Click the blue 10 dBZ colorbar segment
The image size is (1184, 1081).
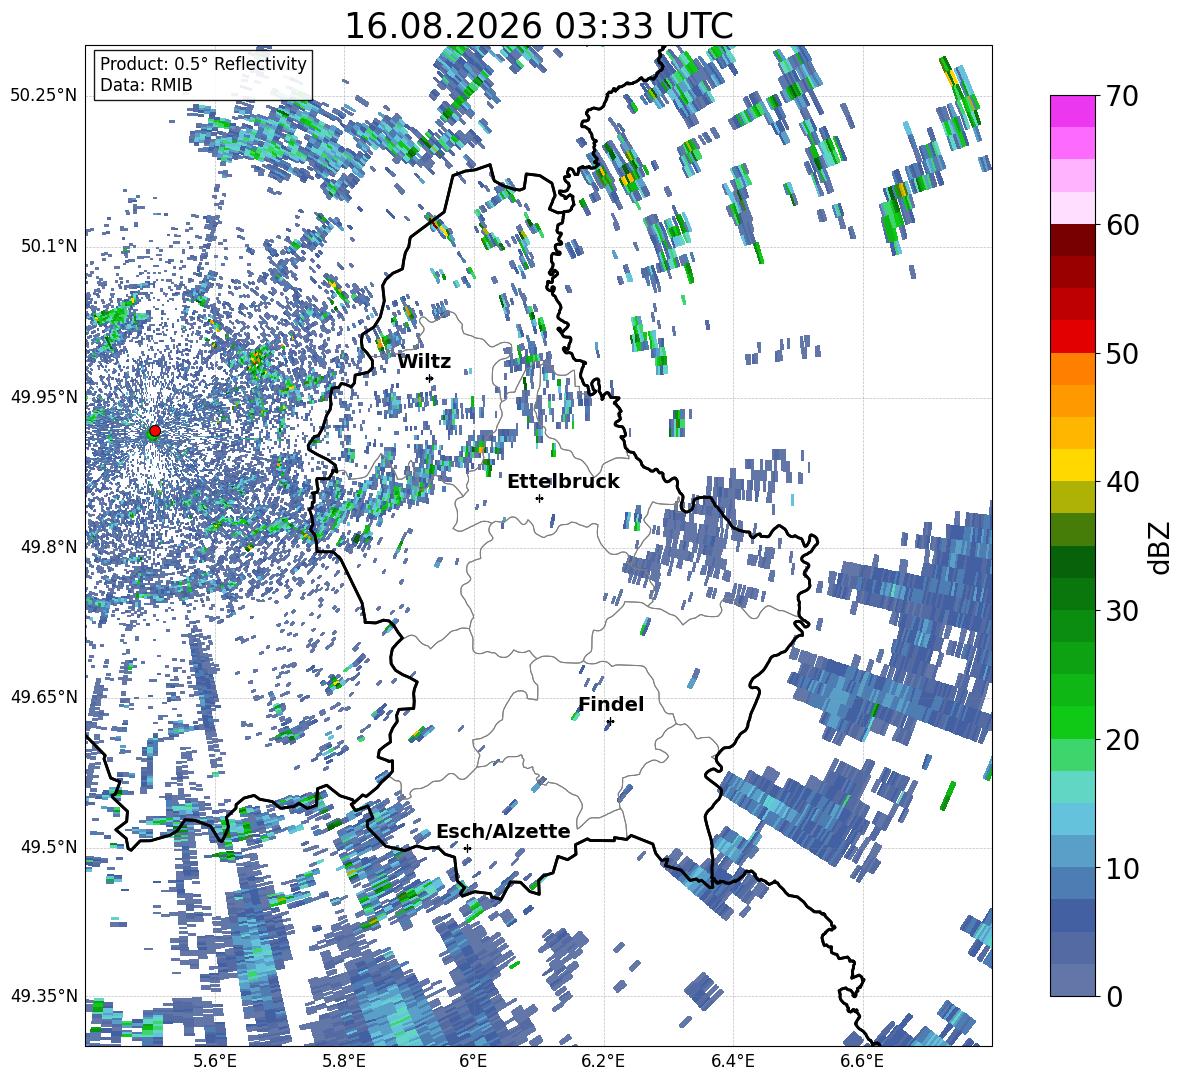coord(1072,851)
